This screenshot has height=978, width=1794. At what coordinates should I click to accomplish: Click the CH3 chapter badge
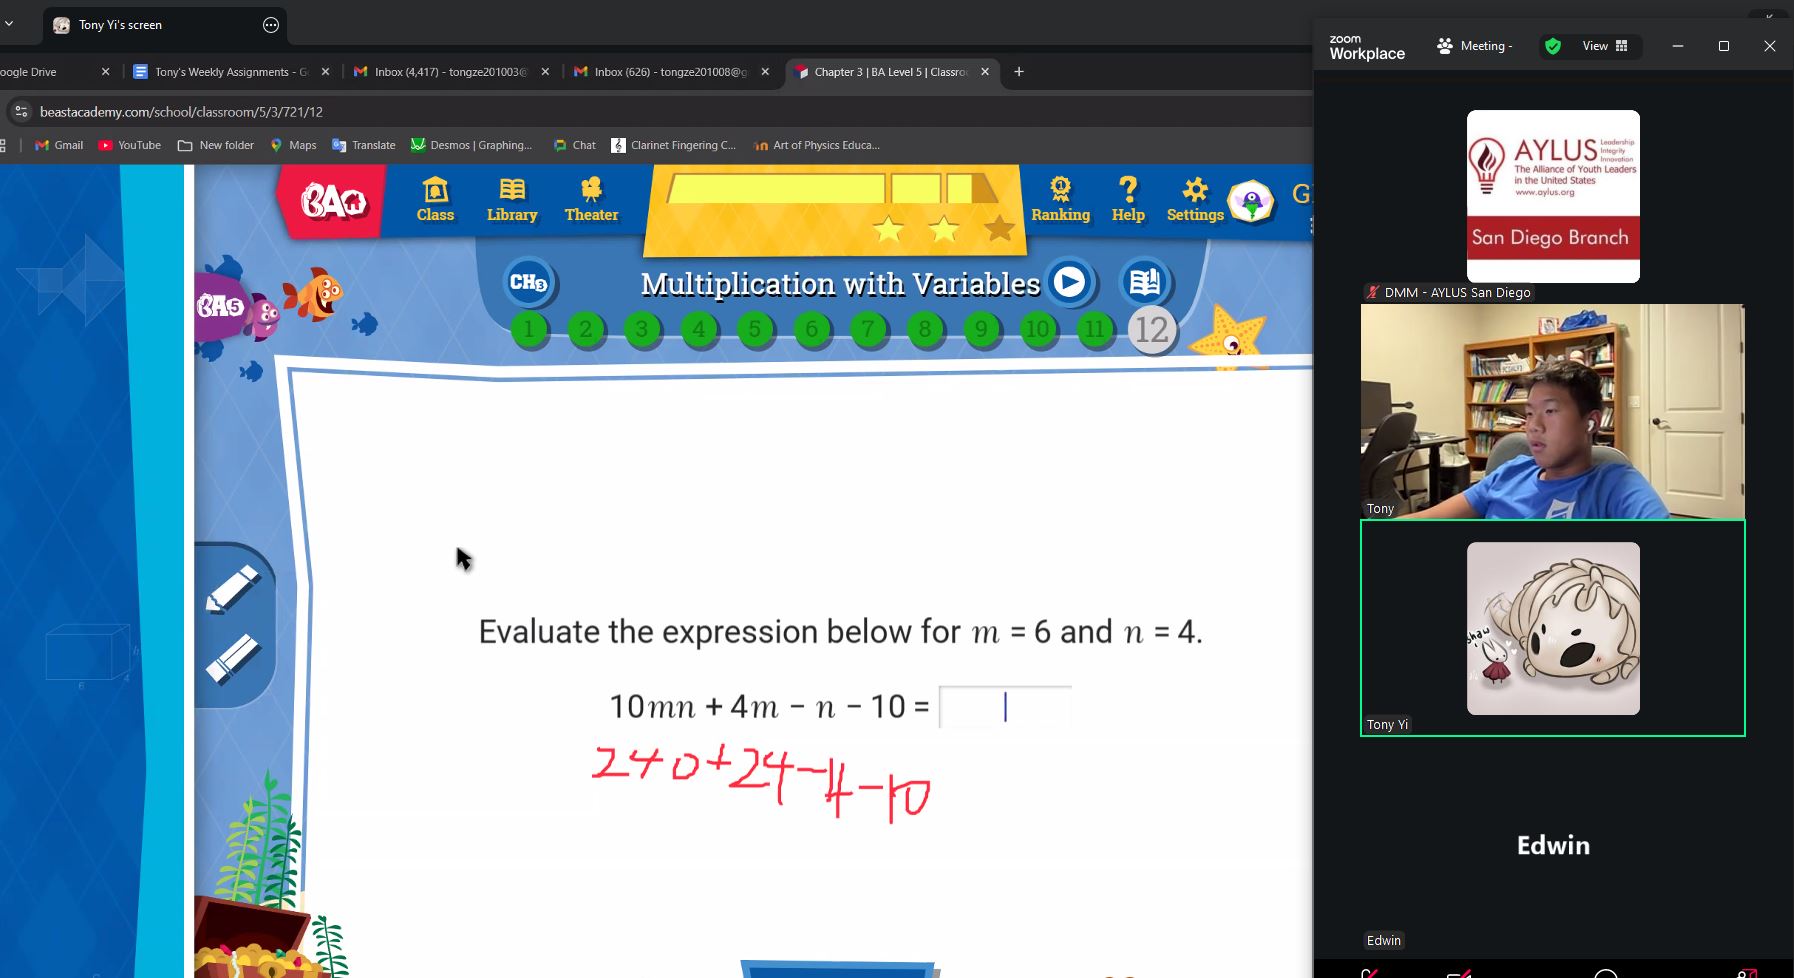(x=528, y=283)
